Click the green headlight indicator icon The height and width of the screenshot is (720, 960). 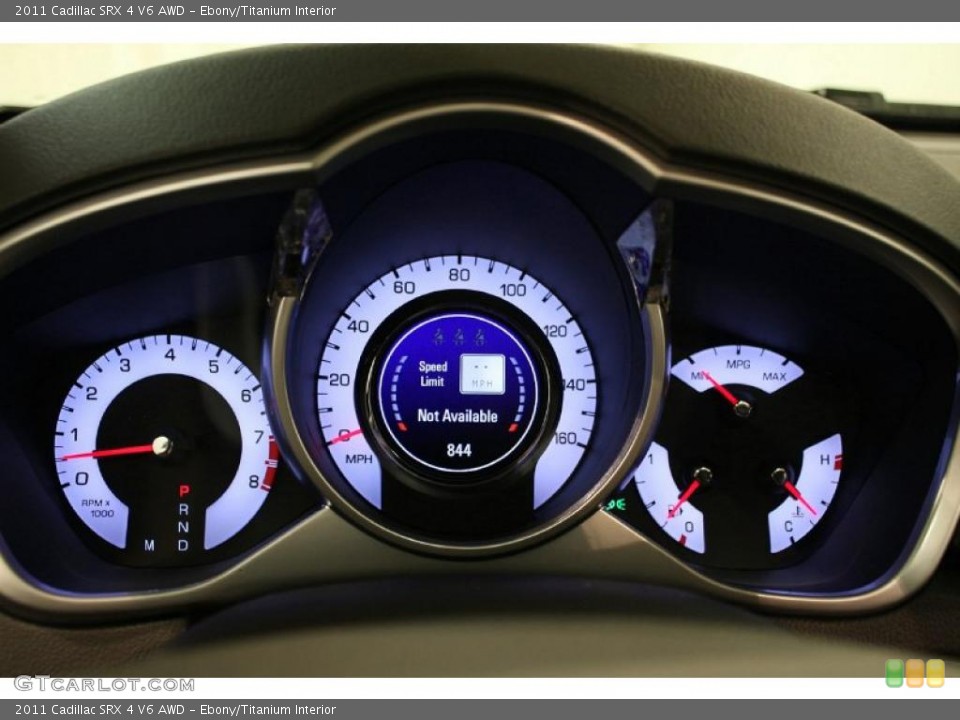point(614,504)
